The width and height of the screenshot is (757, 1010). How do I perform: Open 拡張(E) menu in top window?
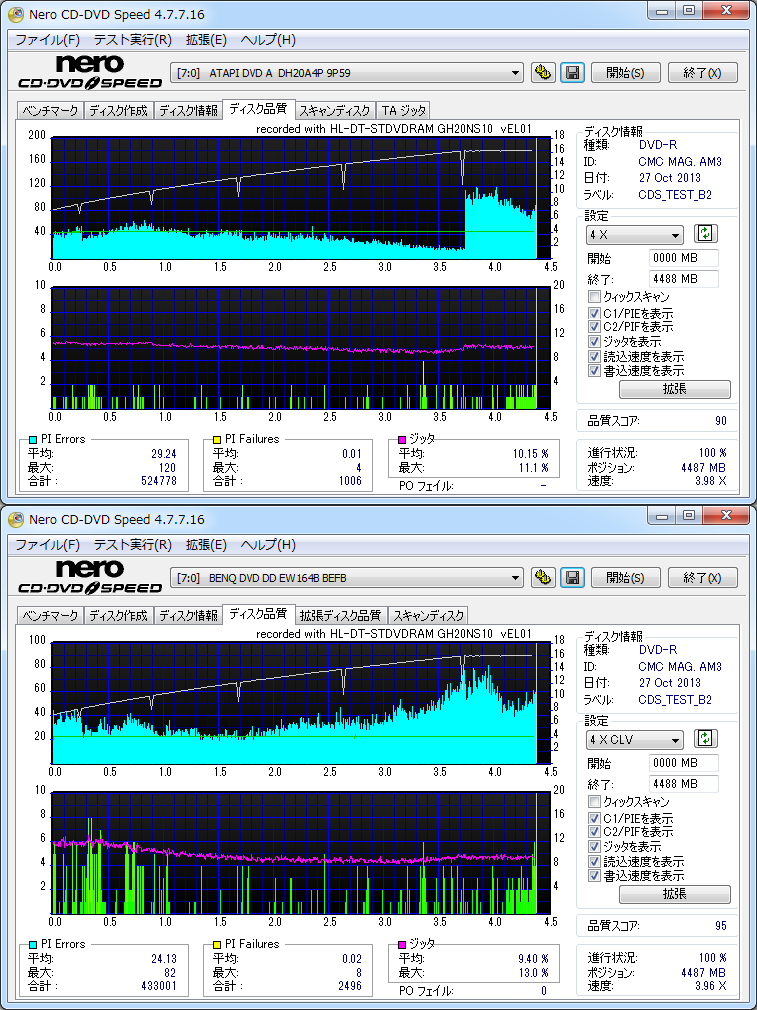point(206,40)
